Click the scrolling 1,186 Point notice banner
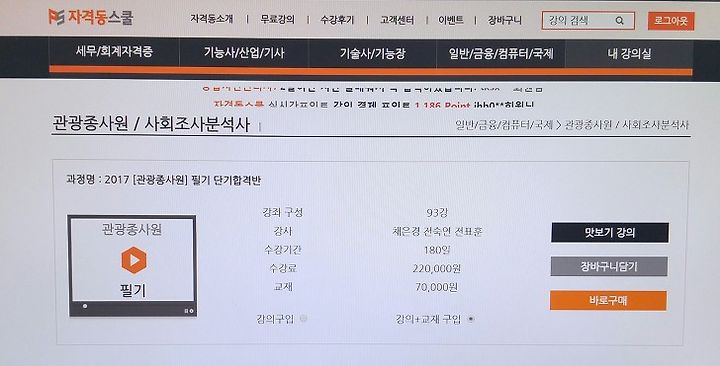This screenshot has width=720, height=366. coord(373,105)
